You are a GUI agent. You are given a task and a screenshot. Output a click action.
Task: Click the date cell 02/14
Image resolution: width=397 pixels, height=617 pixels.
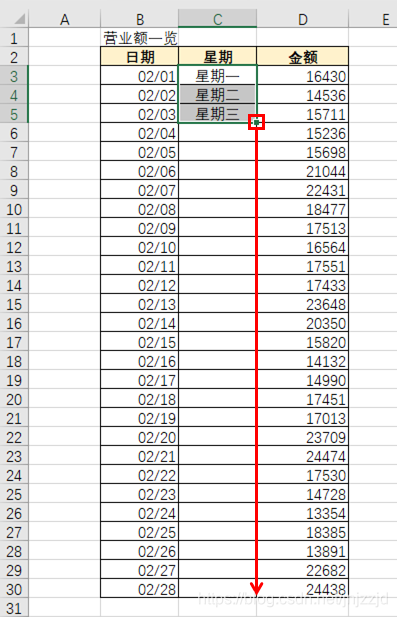tap(140, 323)
